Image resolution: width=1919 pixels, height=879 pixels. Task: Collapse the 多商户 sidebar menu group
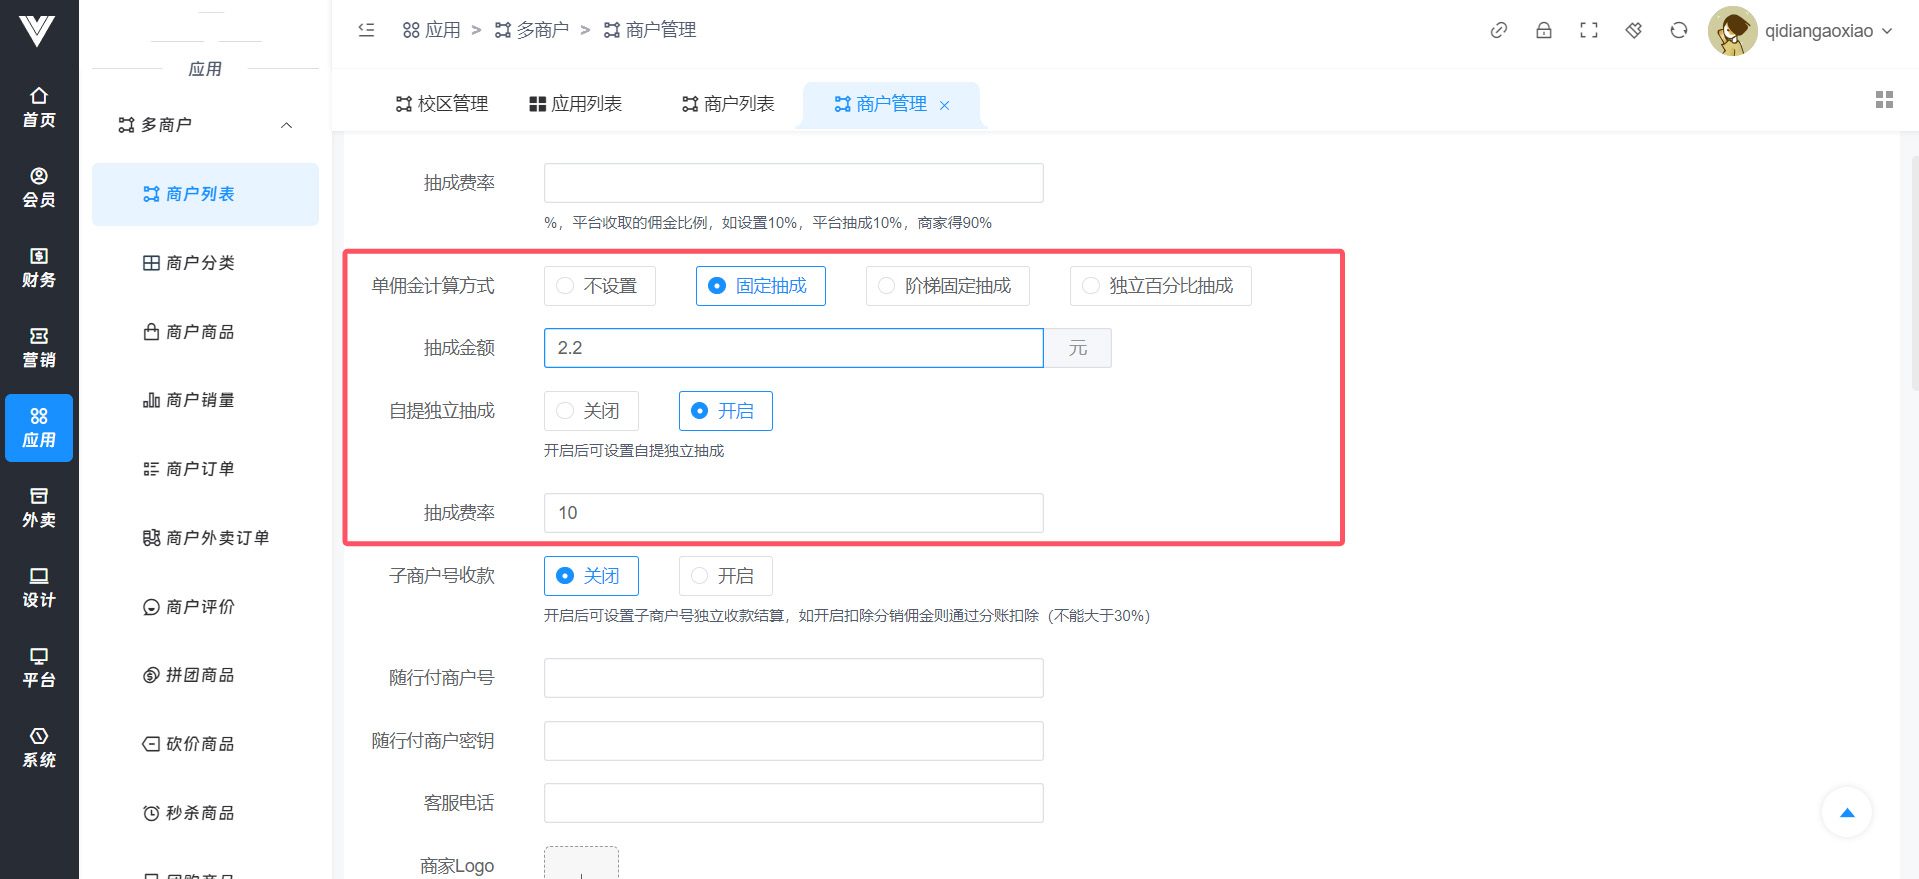[286, 125]
